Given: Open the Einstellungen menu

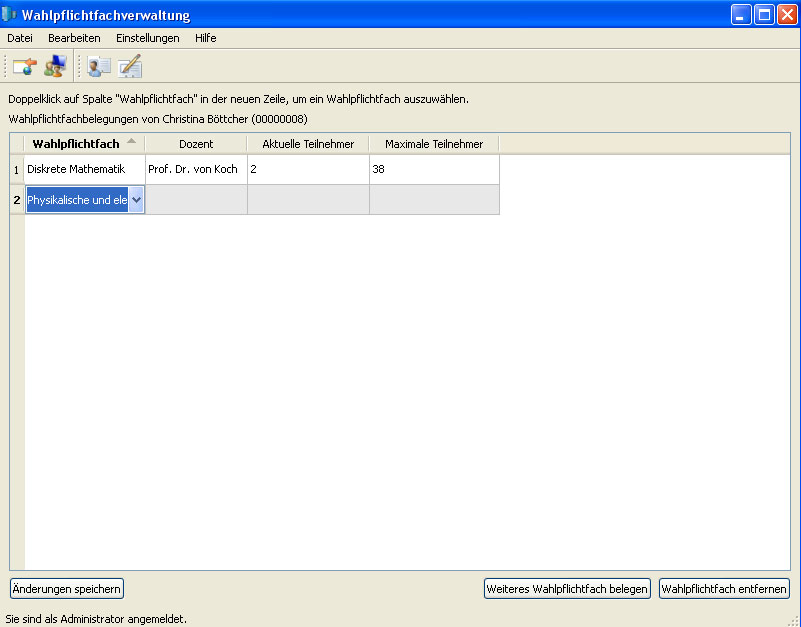Looking at the screenshot, I should click(x=147, y=38).
